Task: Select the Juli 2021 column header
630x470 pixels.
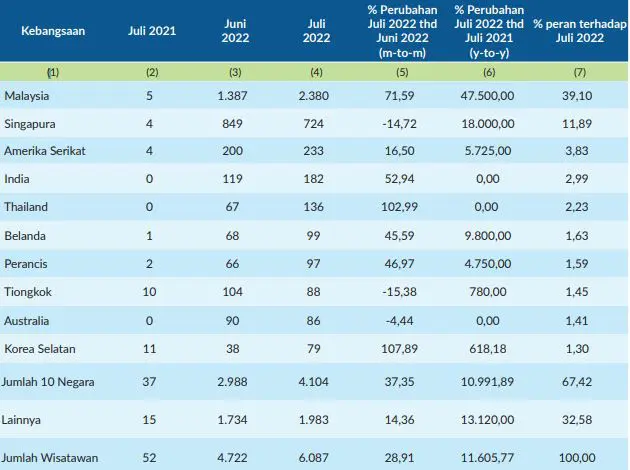Action: coord(152,30)
